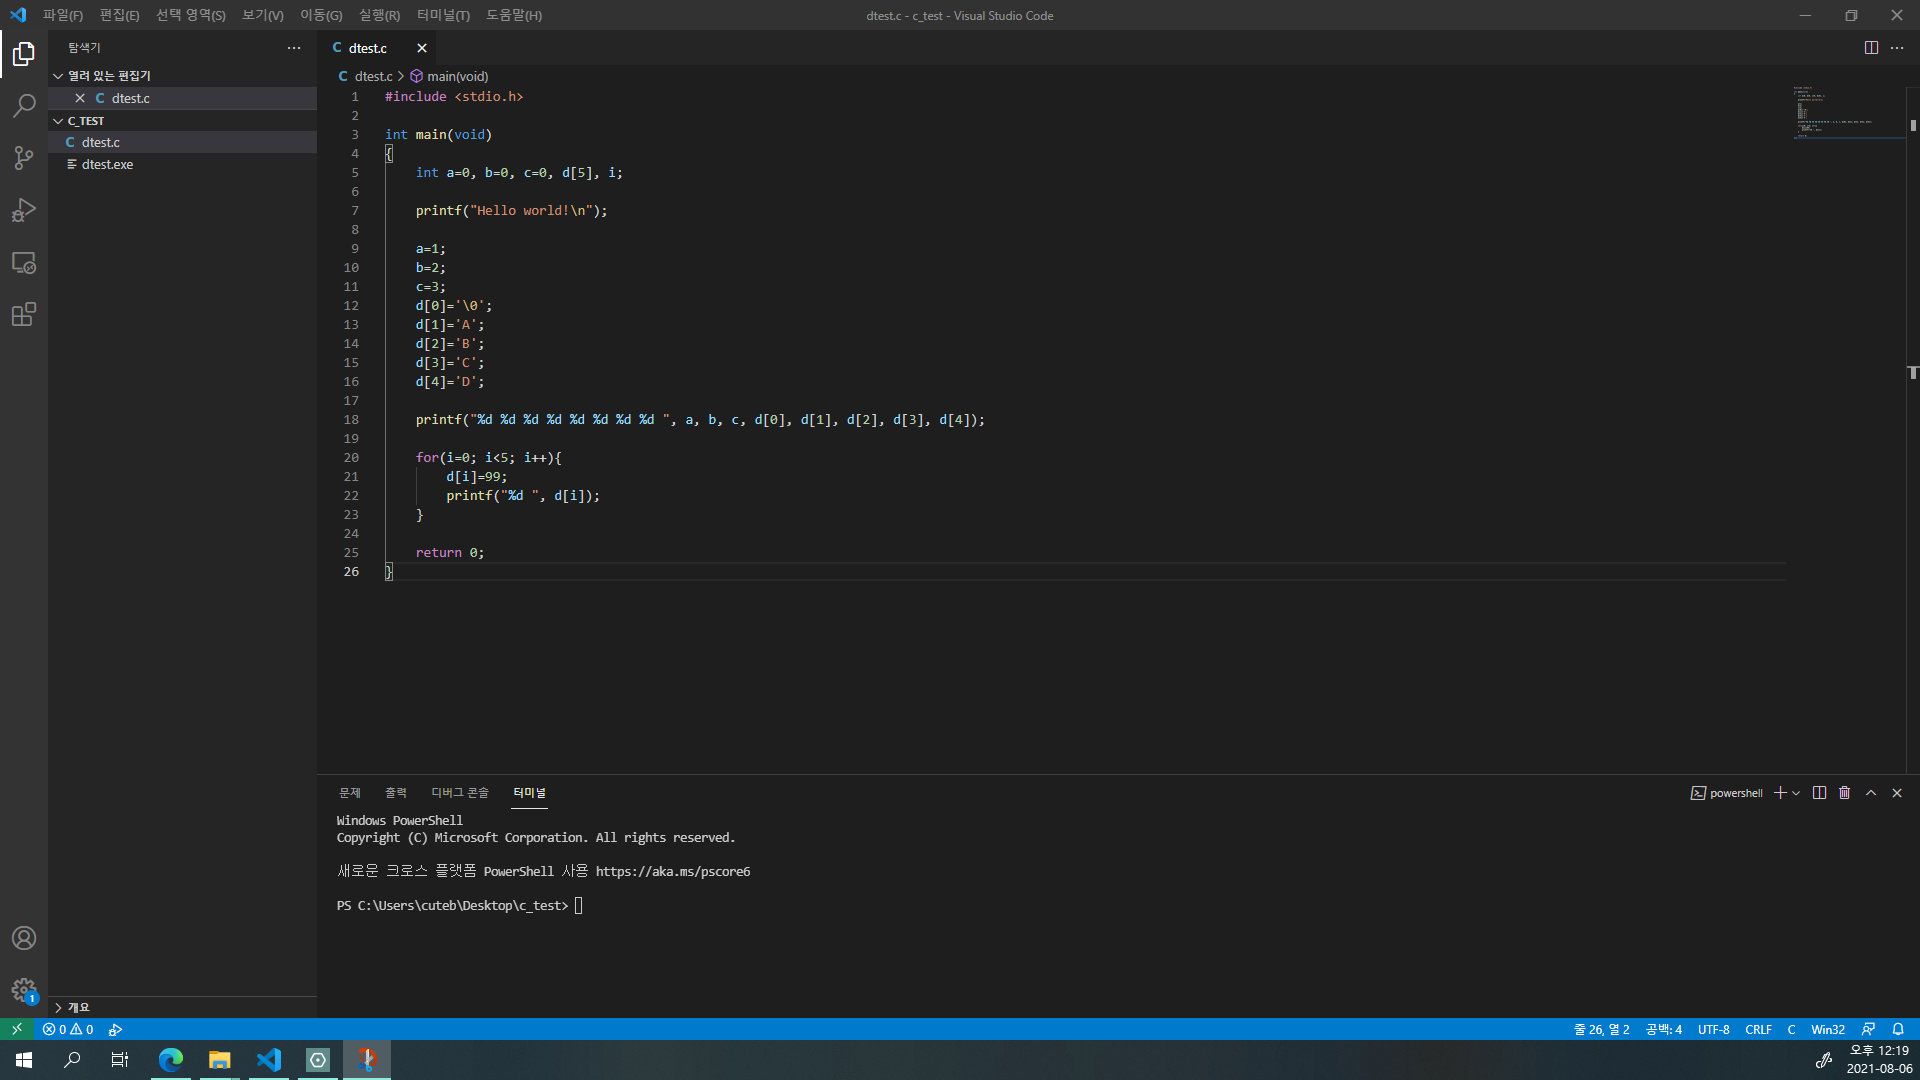Open the Remote Explorer view
1920x1080 pixels.
pyautogui.click(x=24, y=263)
